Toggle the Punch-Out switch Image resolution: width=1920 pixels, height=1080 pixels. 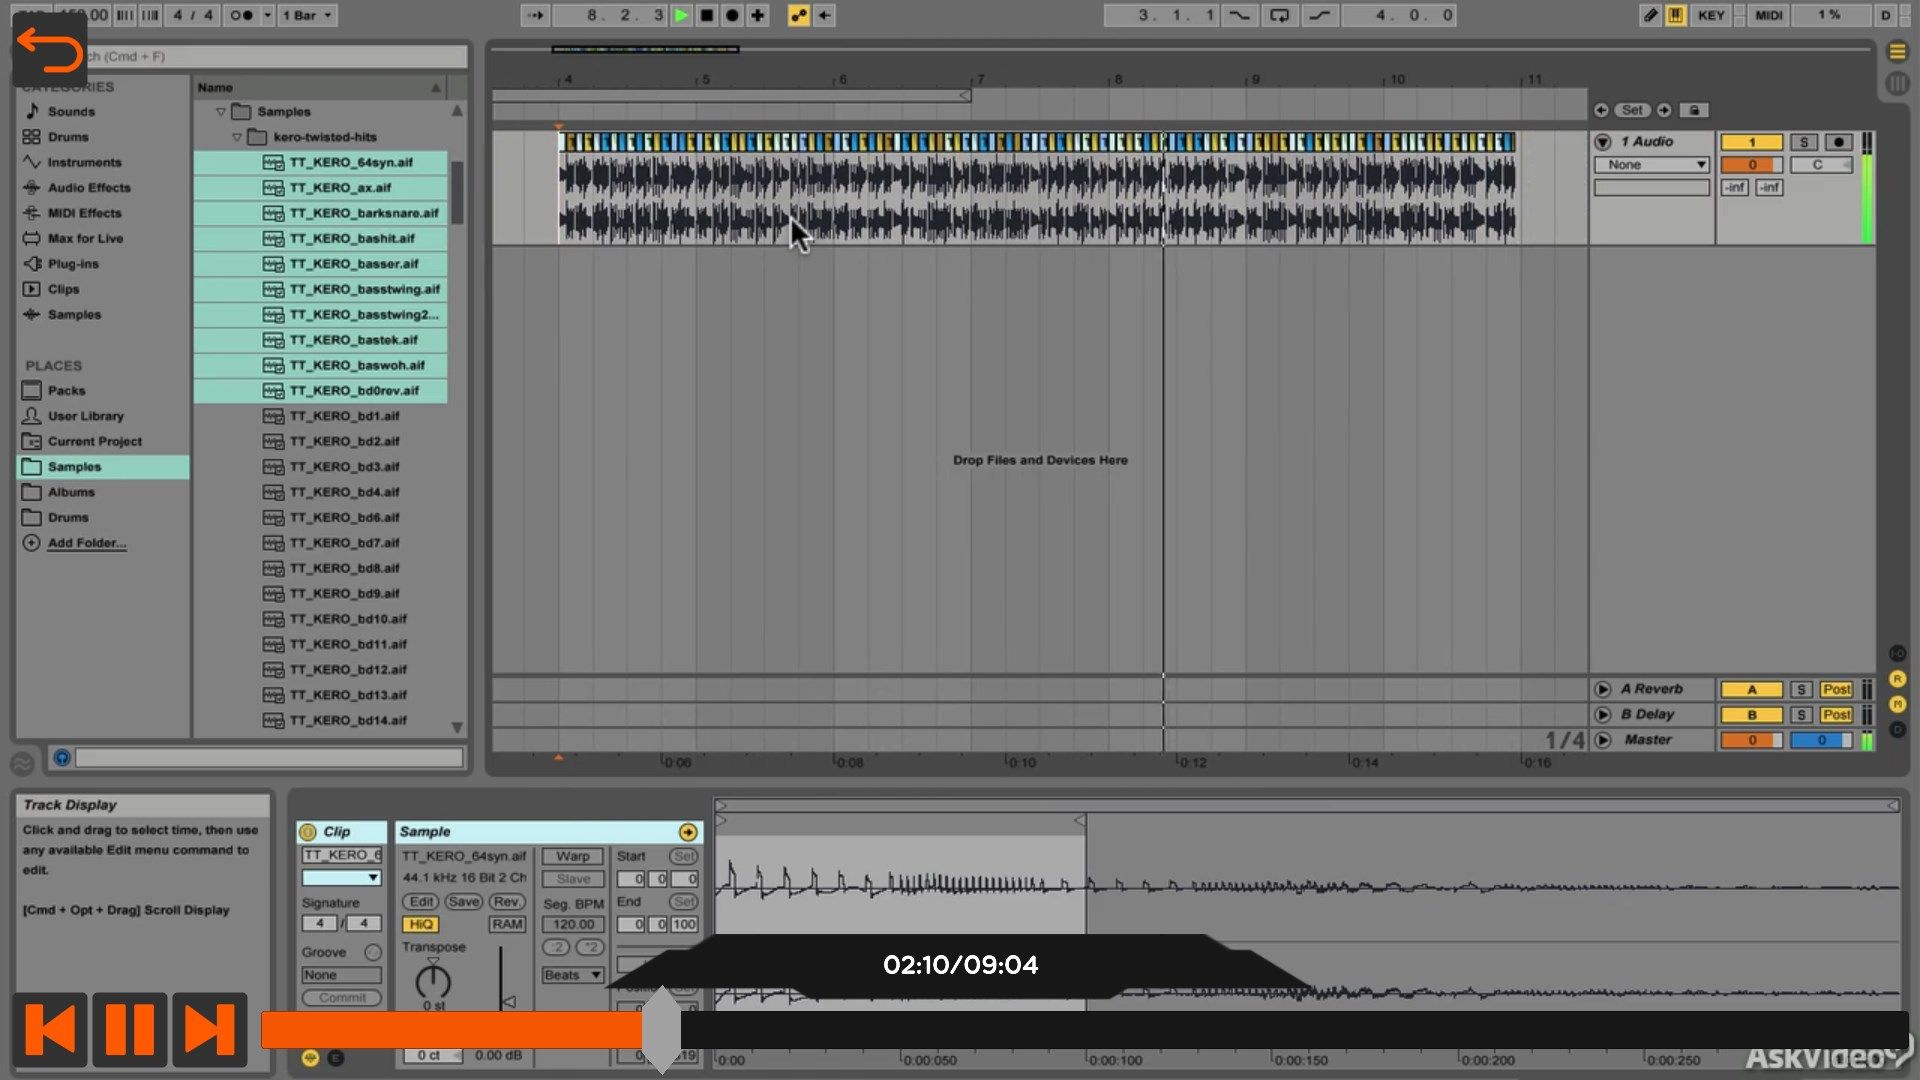pos(1320,15)
